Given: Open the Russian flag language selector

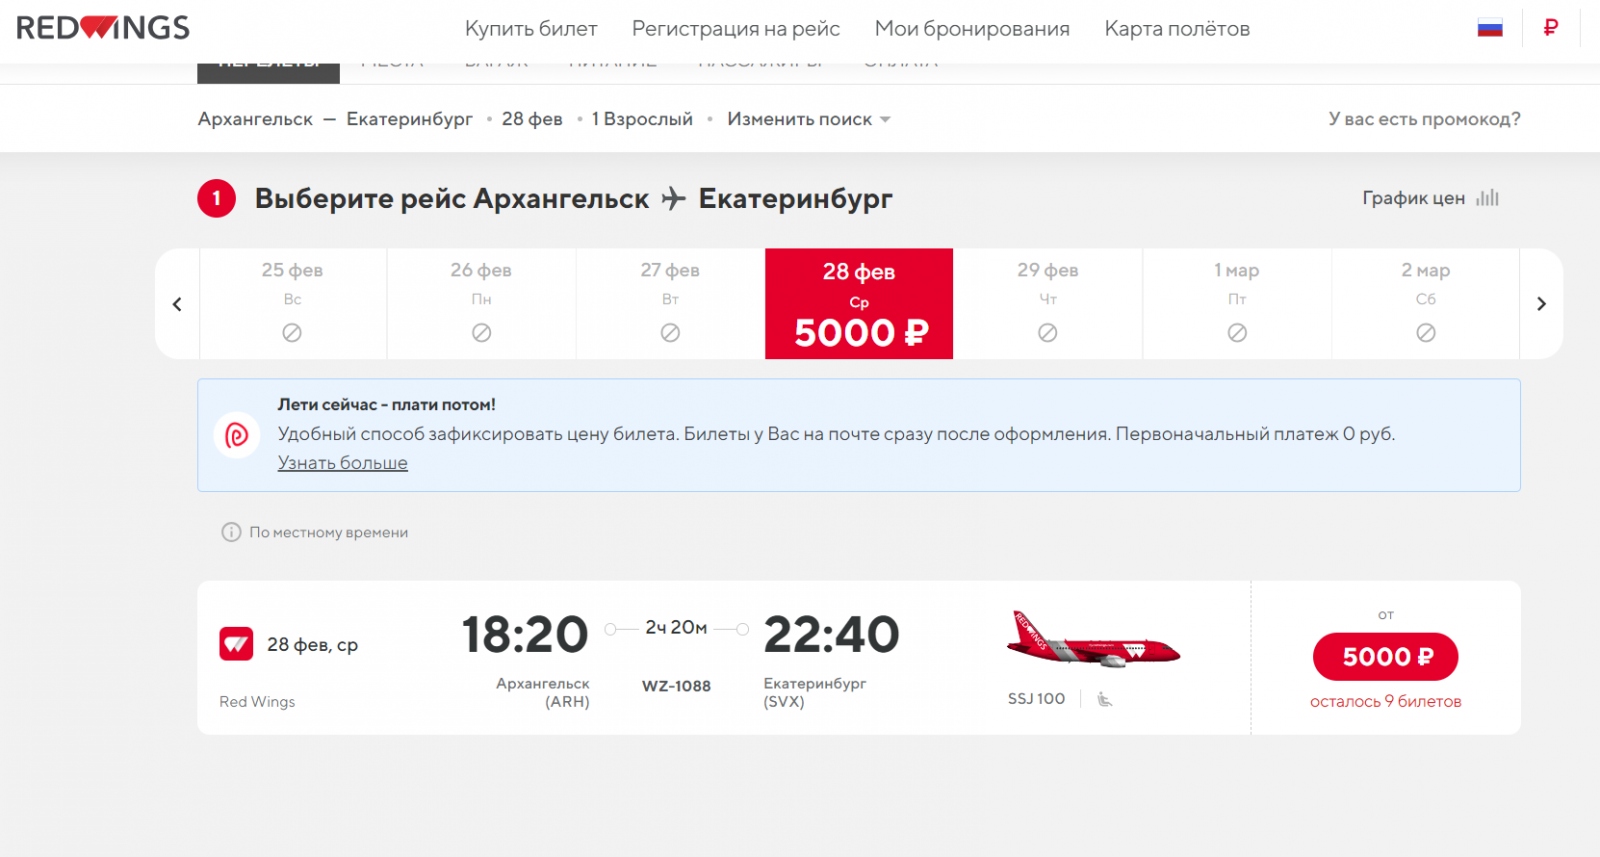Looking at the screenshot, I should pos(1490,28).
